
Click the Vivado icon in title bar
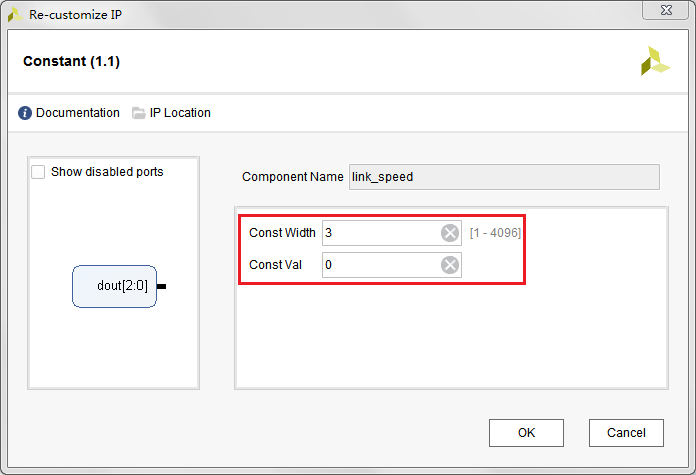pos(15,14)
